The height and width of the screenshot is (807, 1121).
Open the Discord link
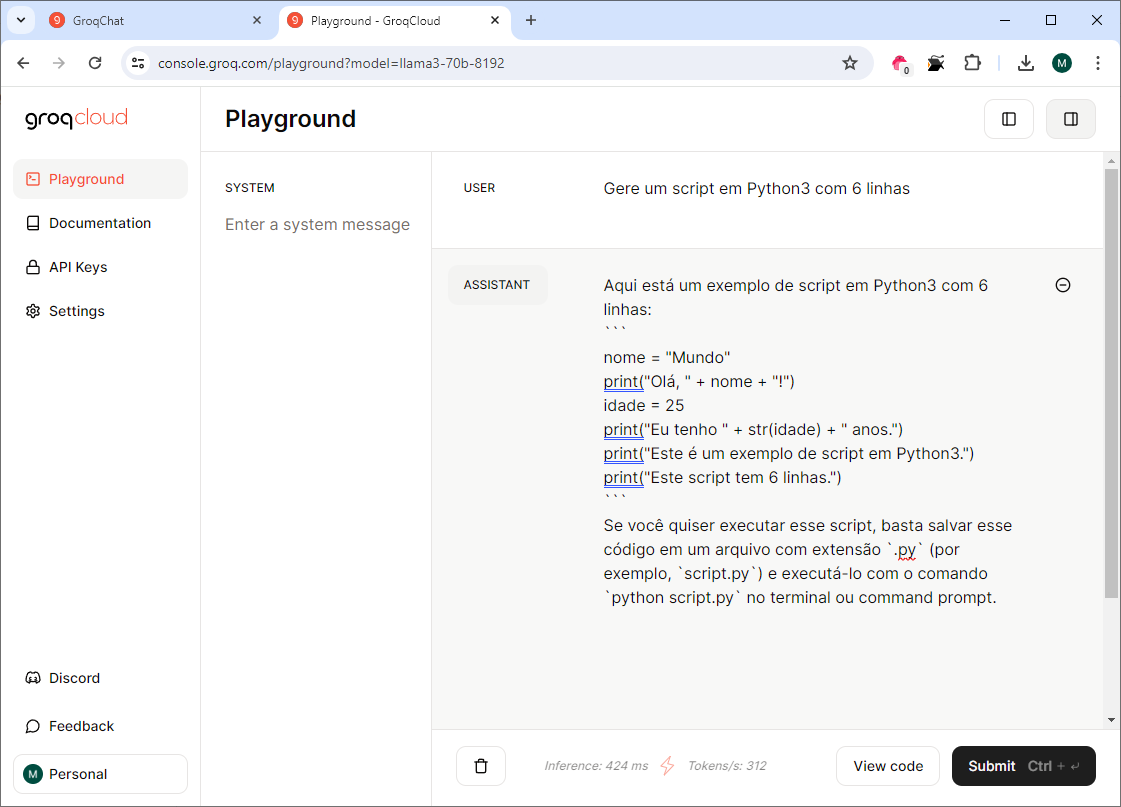pyautogui.click(x=100, y=678)
